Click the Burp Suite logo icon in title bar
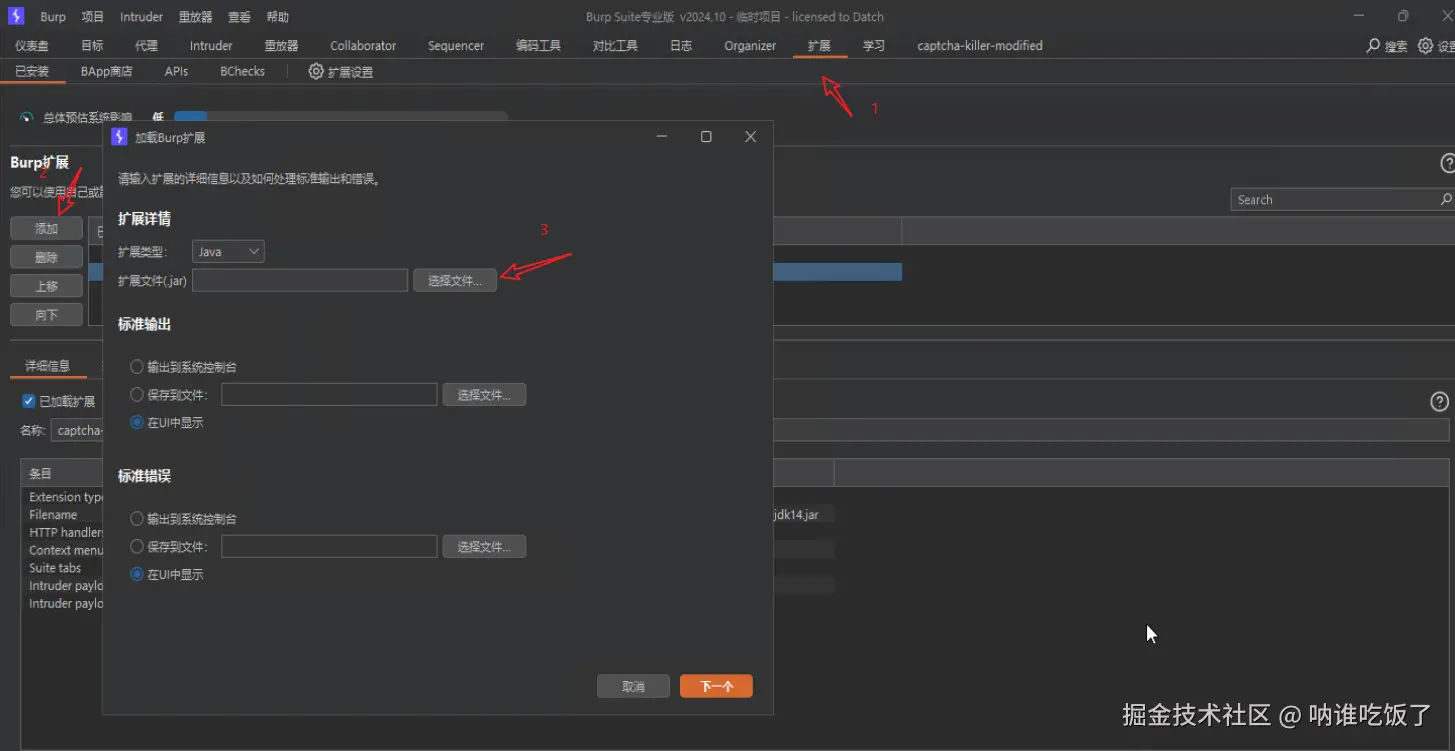This screenshot has height=751, width=1455. click(16, 16)
